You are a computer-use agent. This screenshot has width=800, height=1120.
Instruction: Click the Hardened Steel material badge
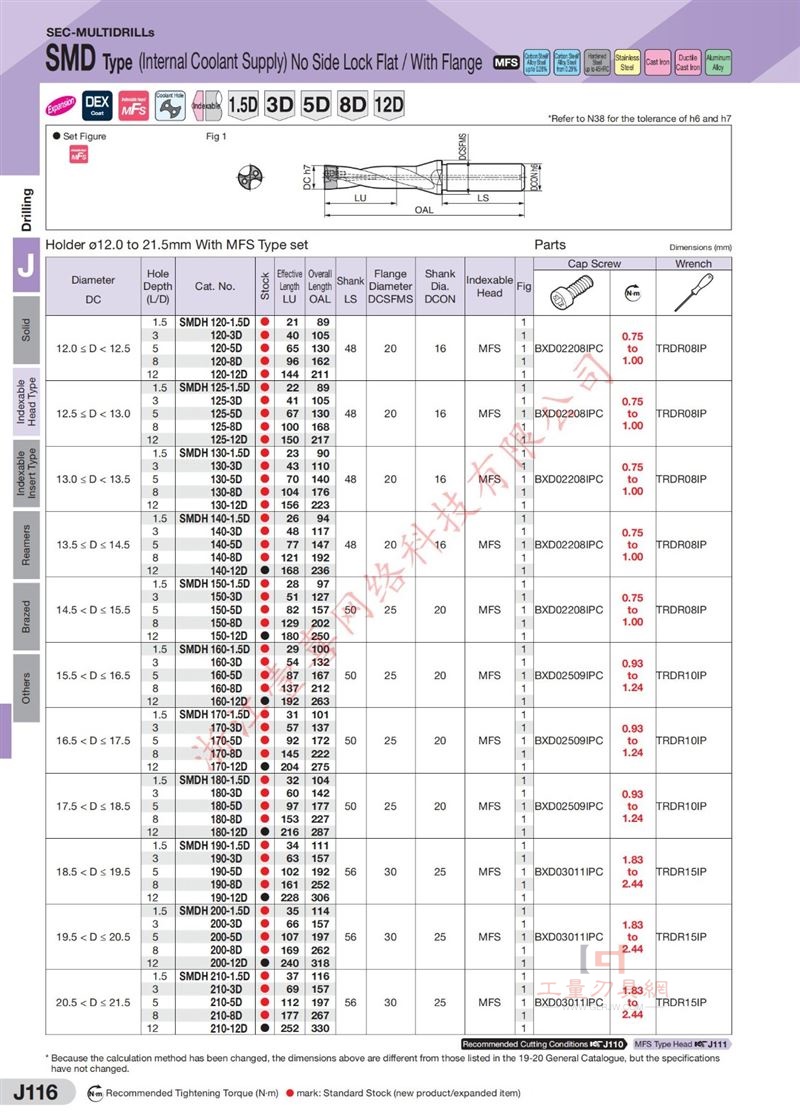(x=597, y=63)
